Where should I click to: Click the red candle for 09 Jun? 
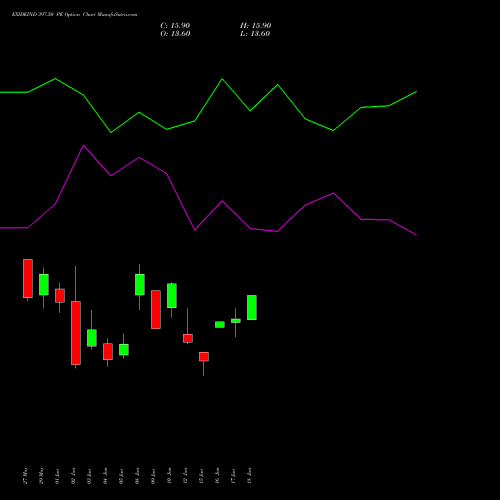[156, 310]
